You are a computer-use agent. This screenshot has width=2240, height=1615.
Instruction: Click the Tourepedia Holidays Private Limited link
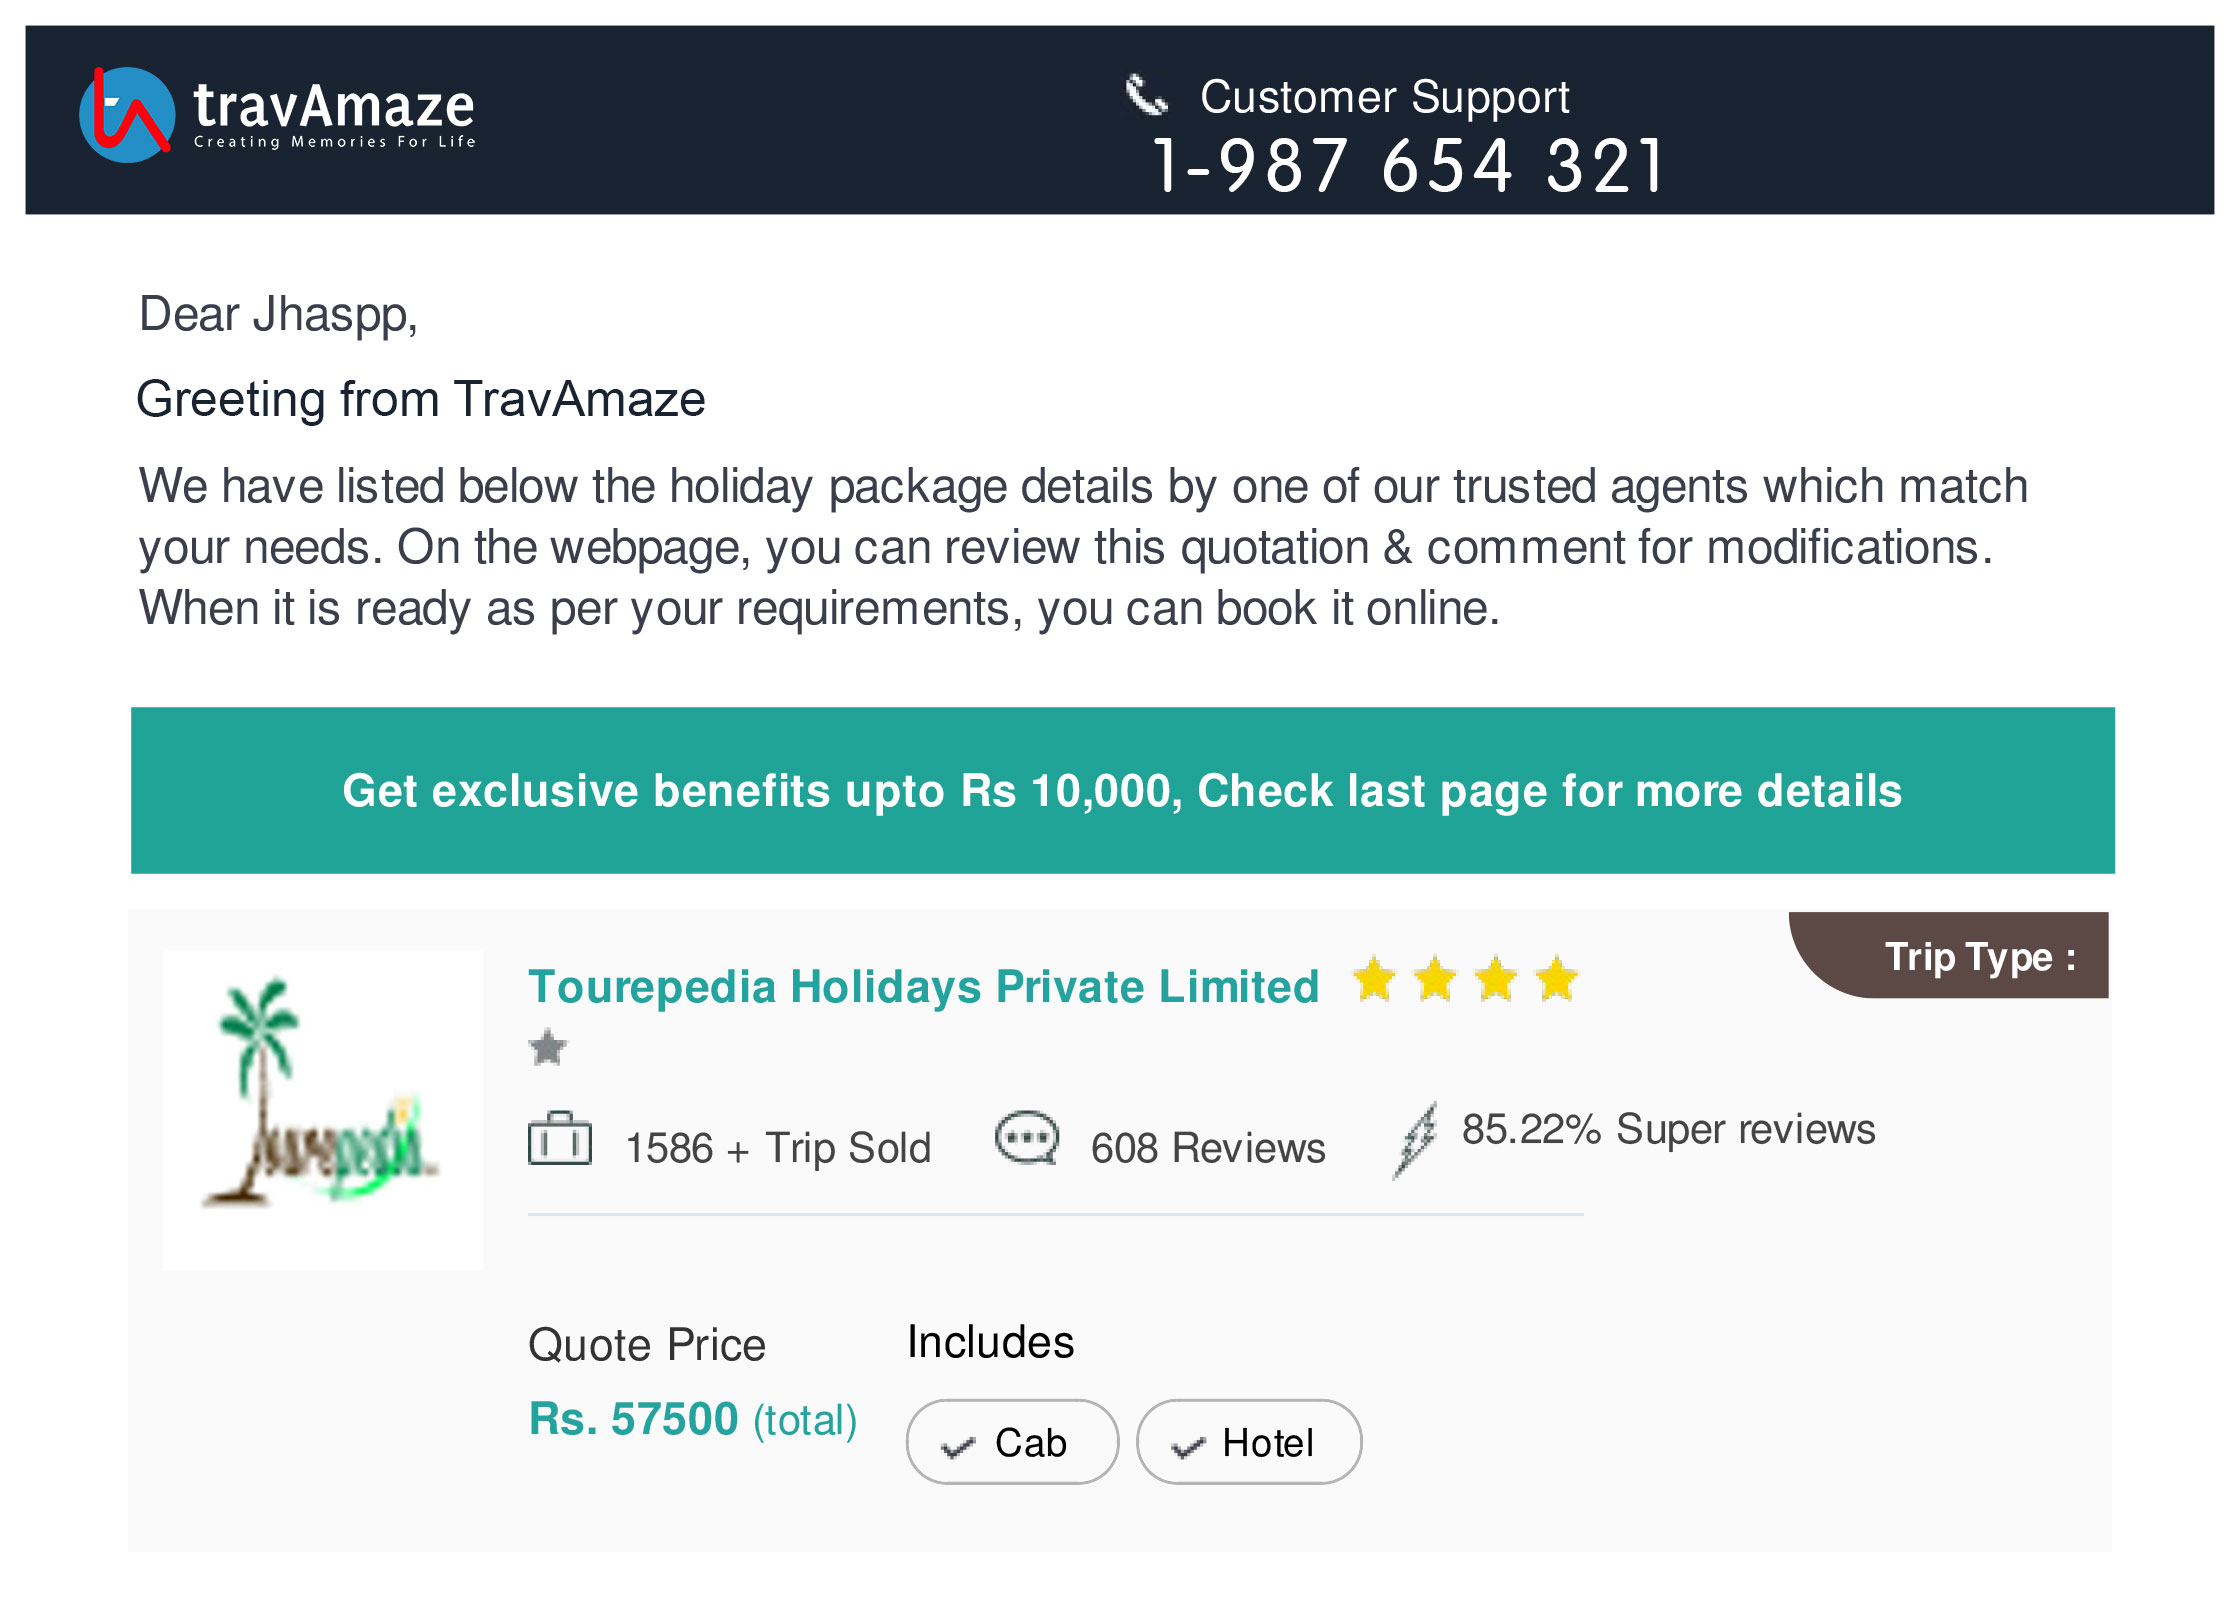(923, 987)
